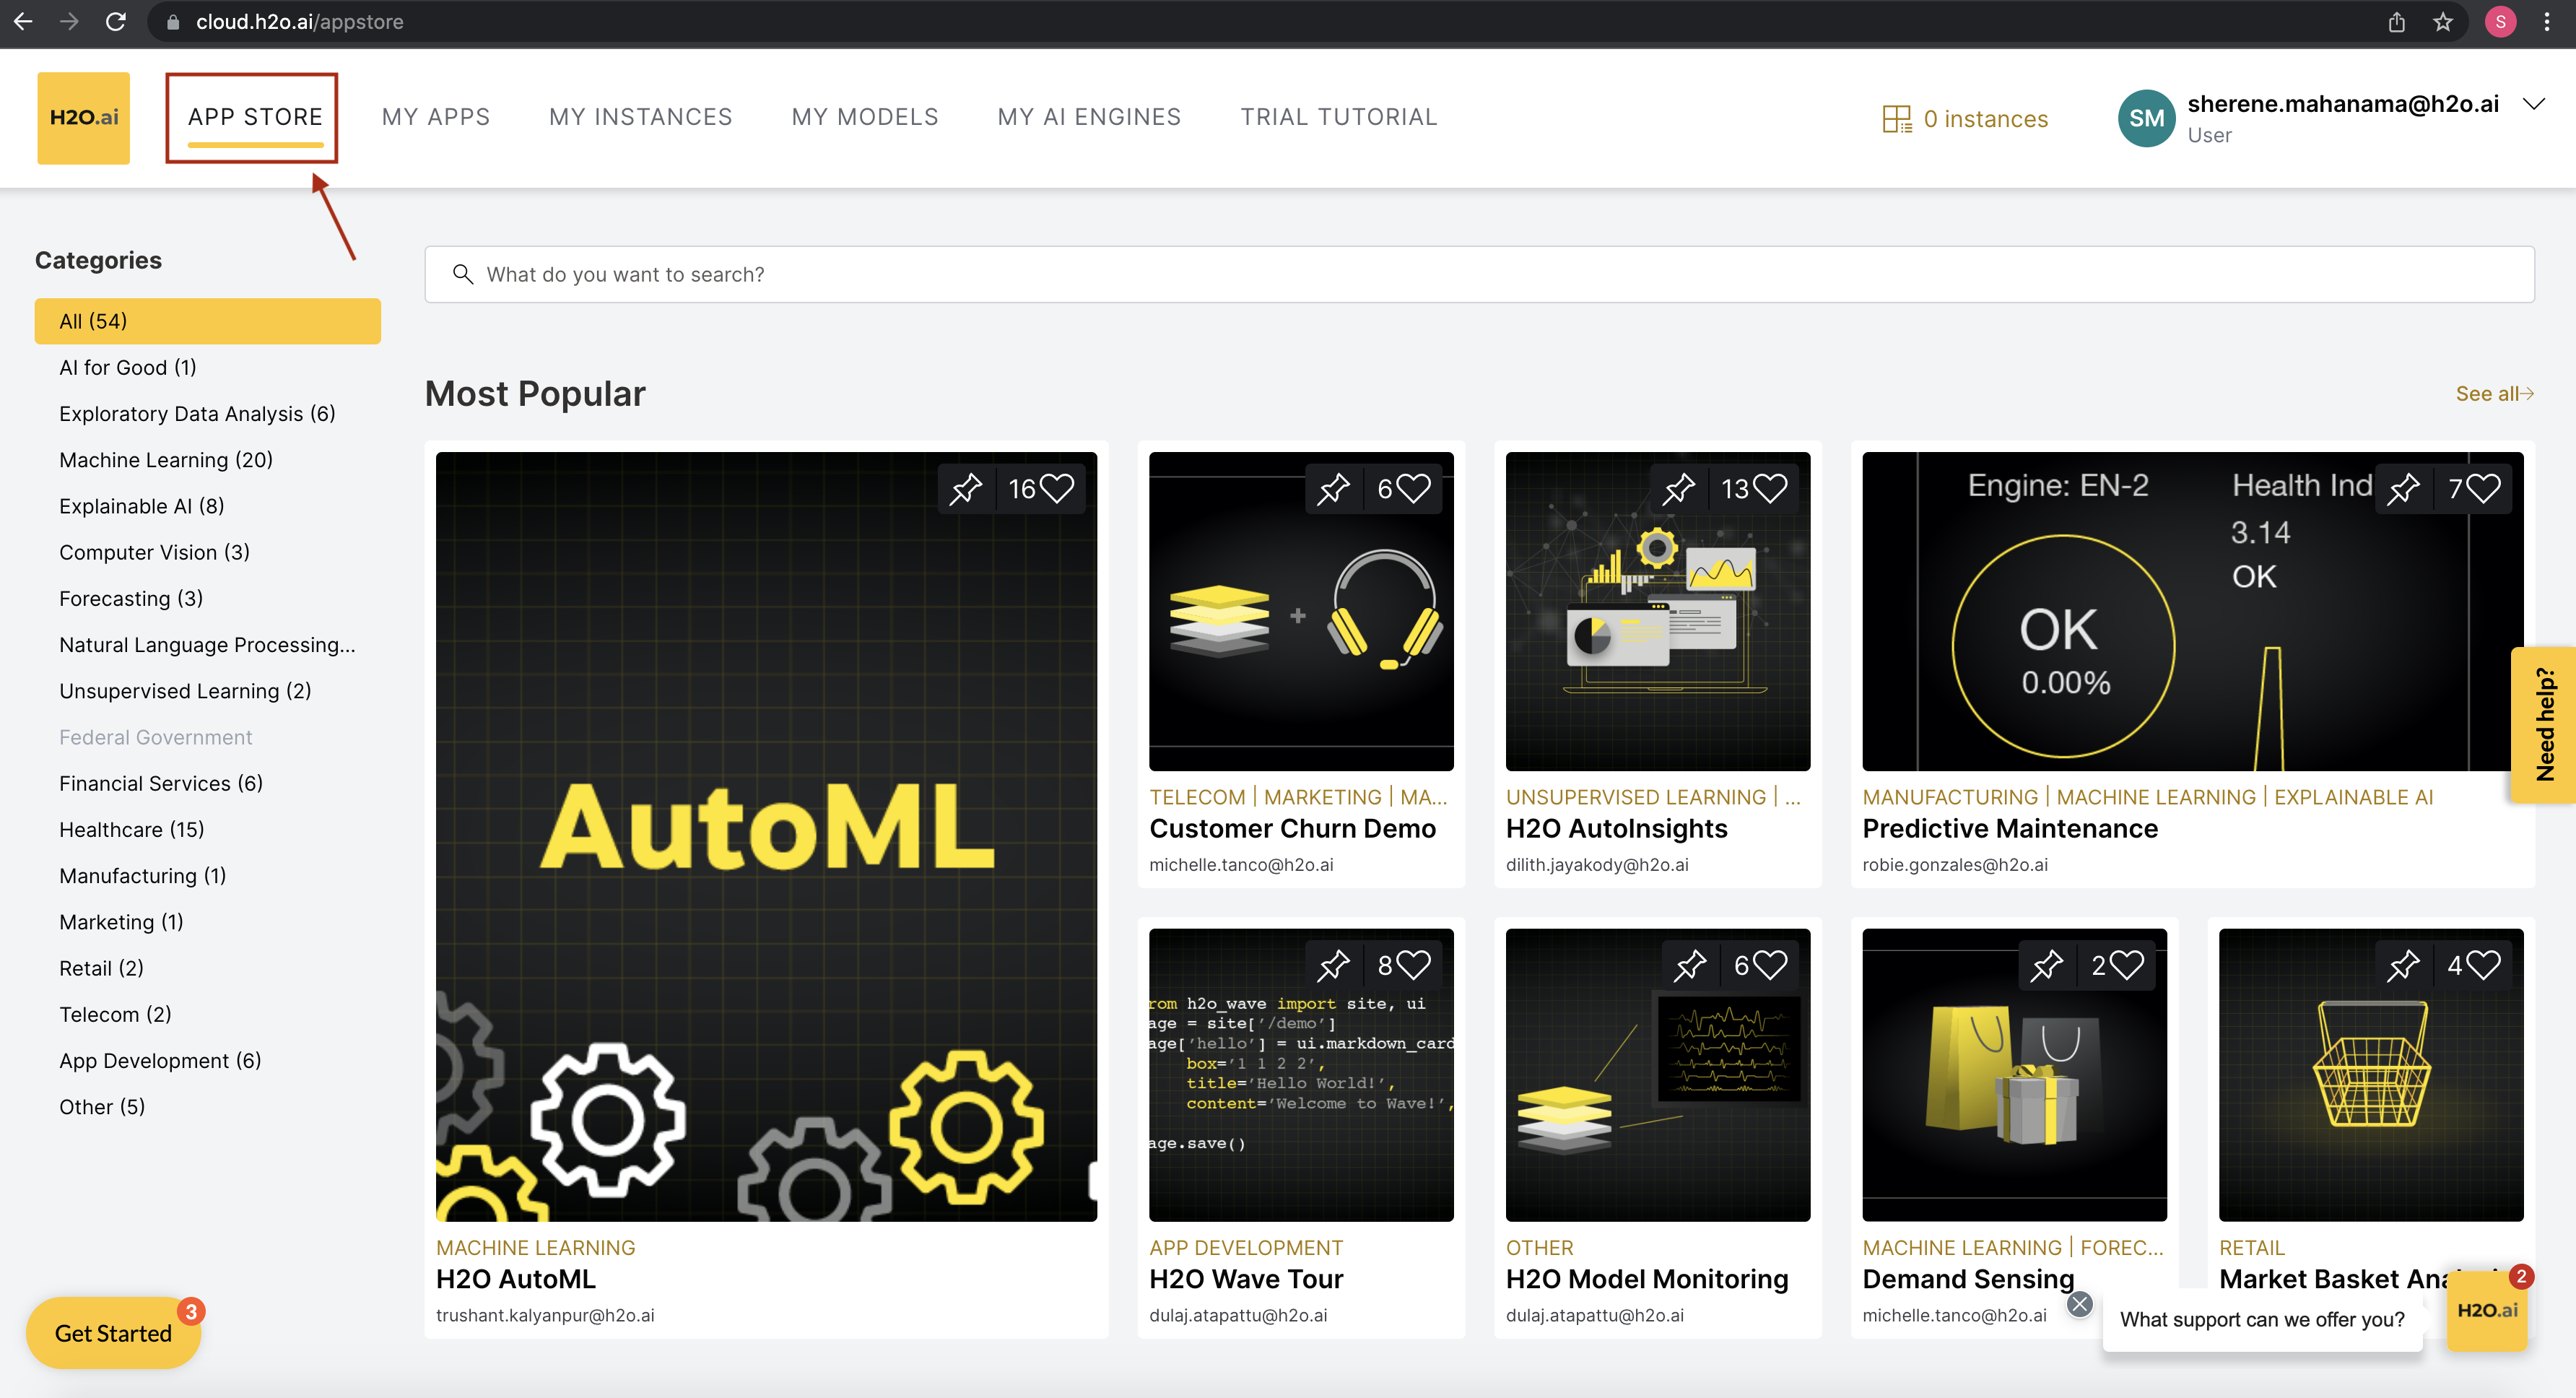Click the browser address bar URL
The width and height of the screenshot is (2576, 1398).
[299, 21]
